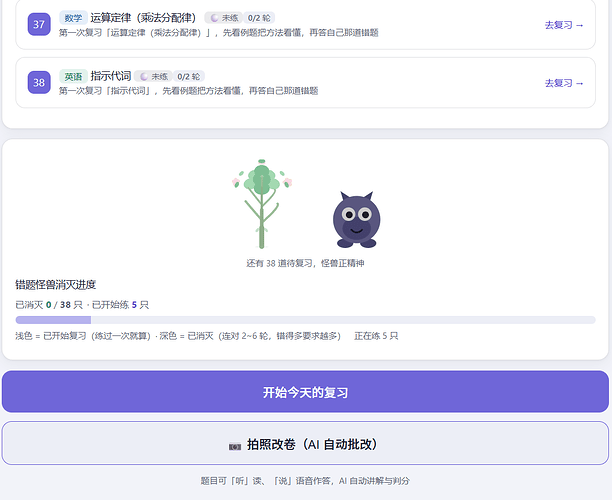Click the monster elimination progress bar
This screenshot has height=500, width=612.
point(305,320)
